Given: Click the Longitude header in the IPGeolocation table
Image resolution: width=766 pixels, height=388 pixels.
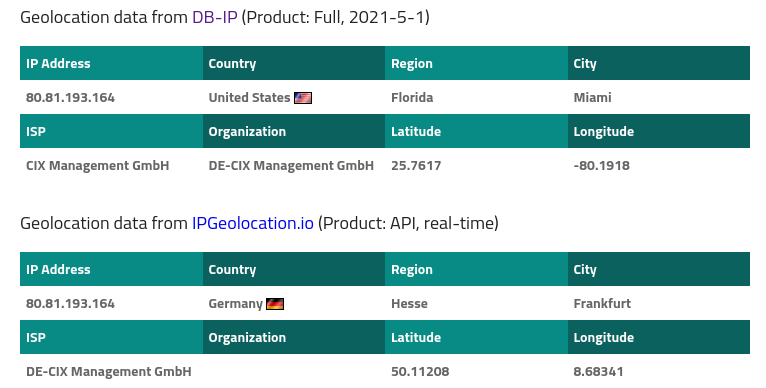Looking at the screenshot, I should [604, 338].
